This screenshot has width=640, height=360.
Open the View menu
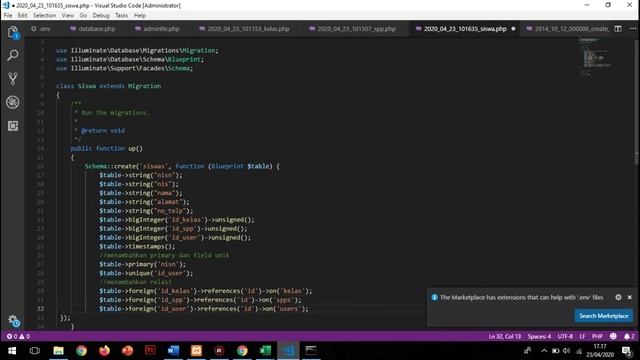(x=68, y=16)
